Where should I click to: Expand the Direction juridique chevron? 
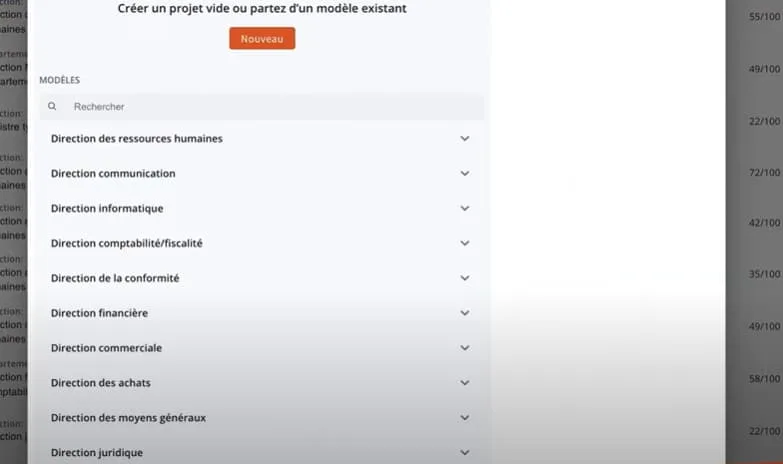(465, 452)
